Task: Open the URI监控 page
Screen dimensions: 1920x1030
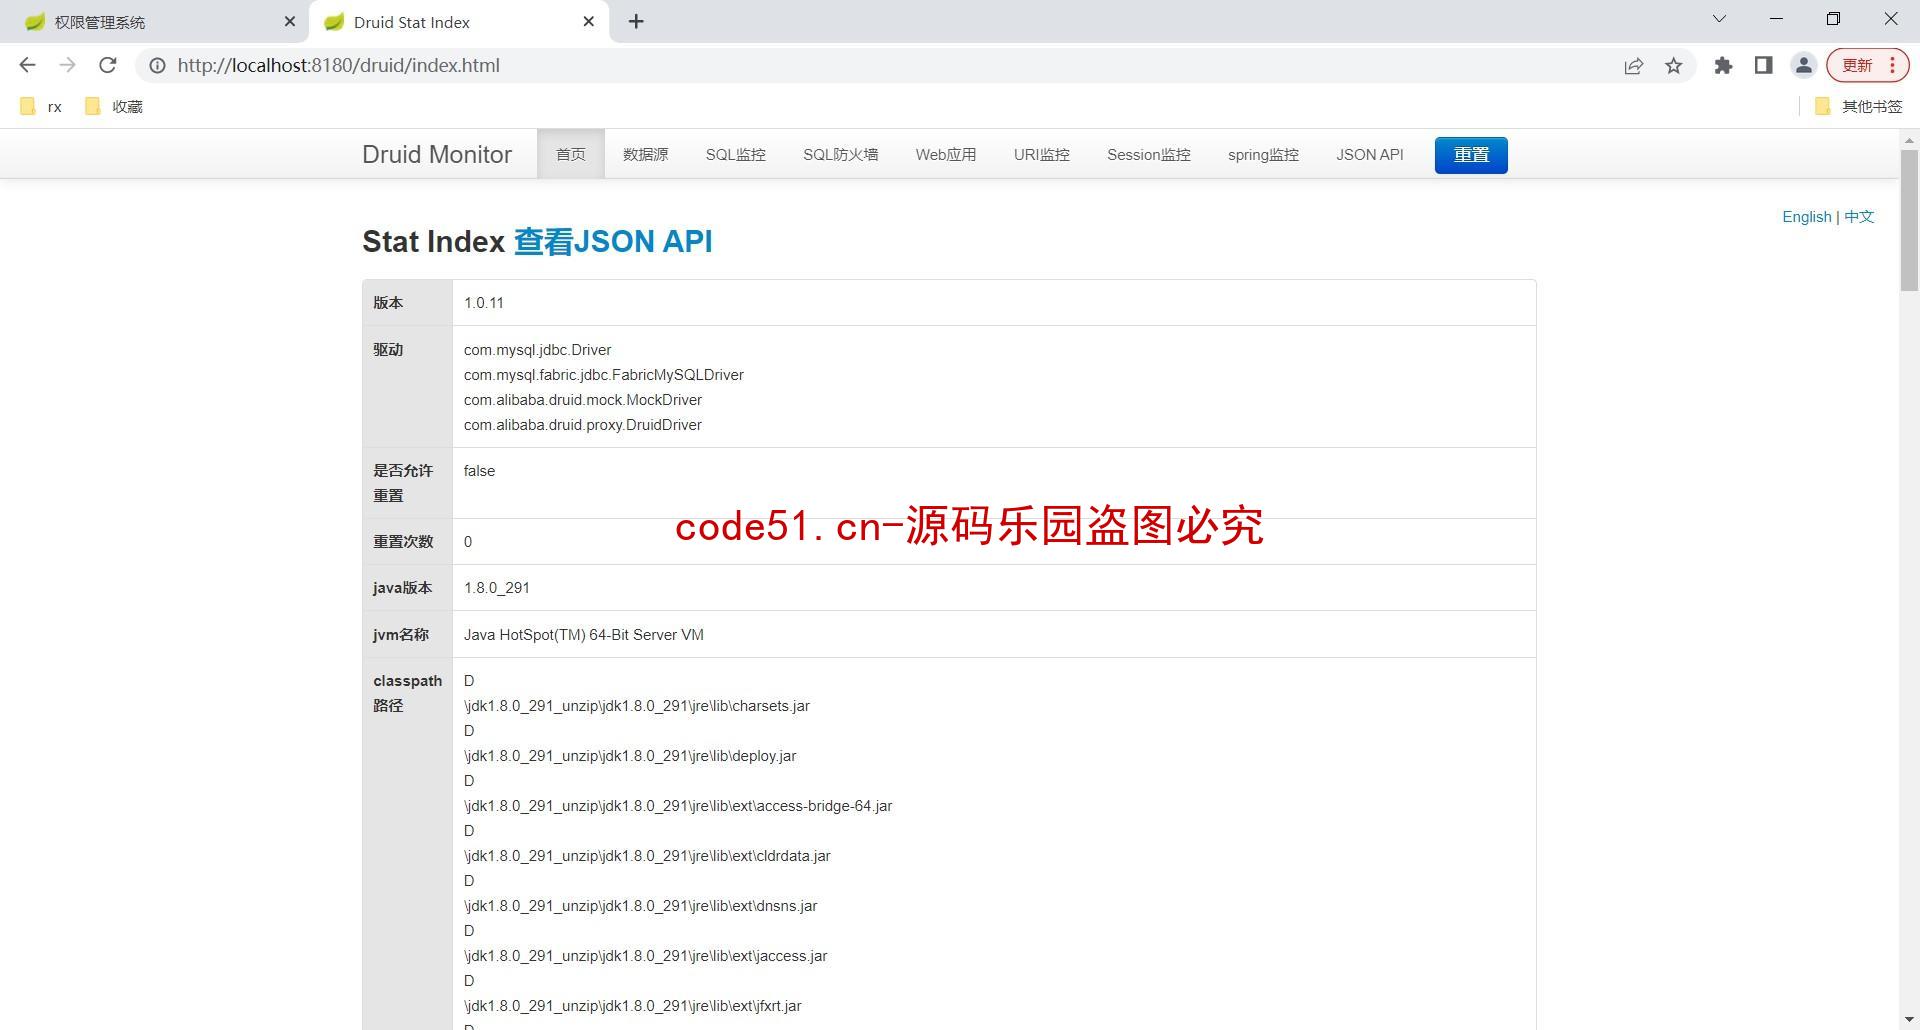Action: click(1042, 154)
